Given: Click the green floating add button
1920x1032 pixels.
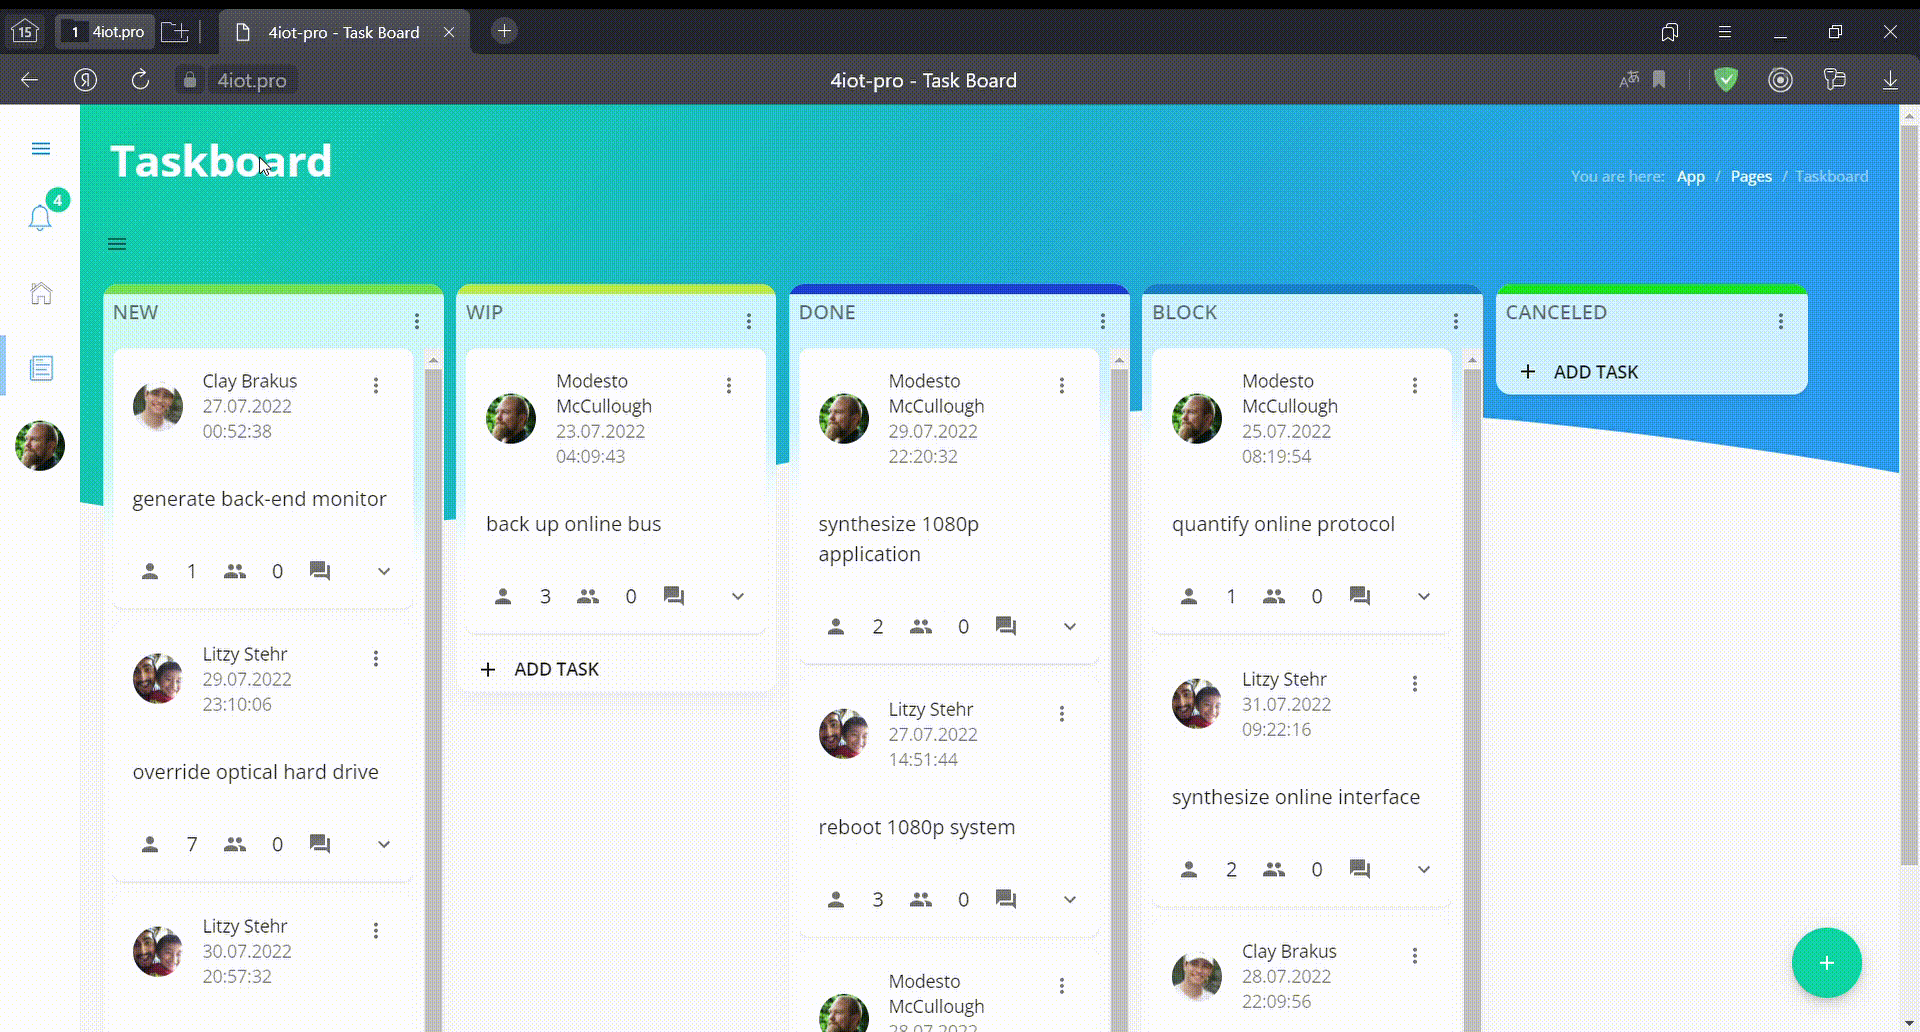Looking at the screenshot, I should (x=1826, y=963).
